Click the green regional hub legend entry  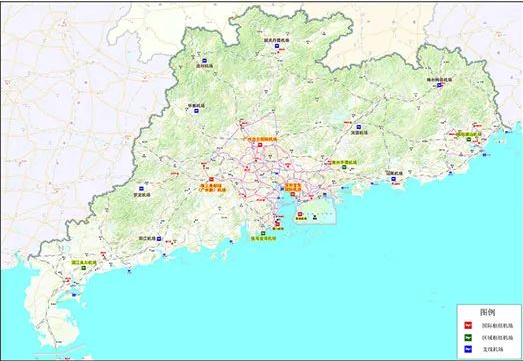tap(489, 337)
